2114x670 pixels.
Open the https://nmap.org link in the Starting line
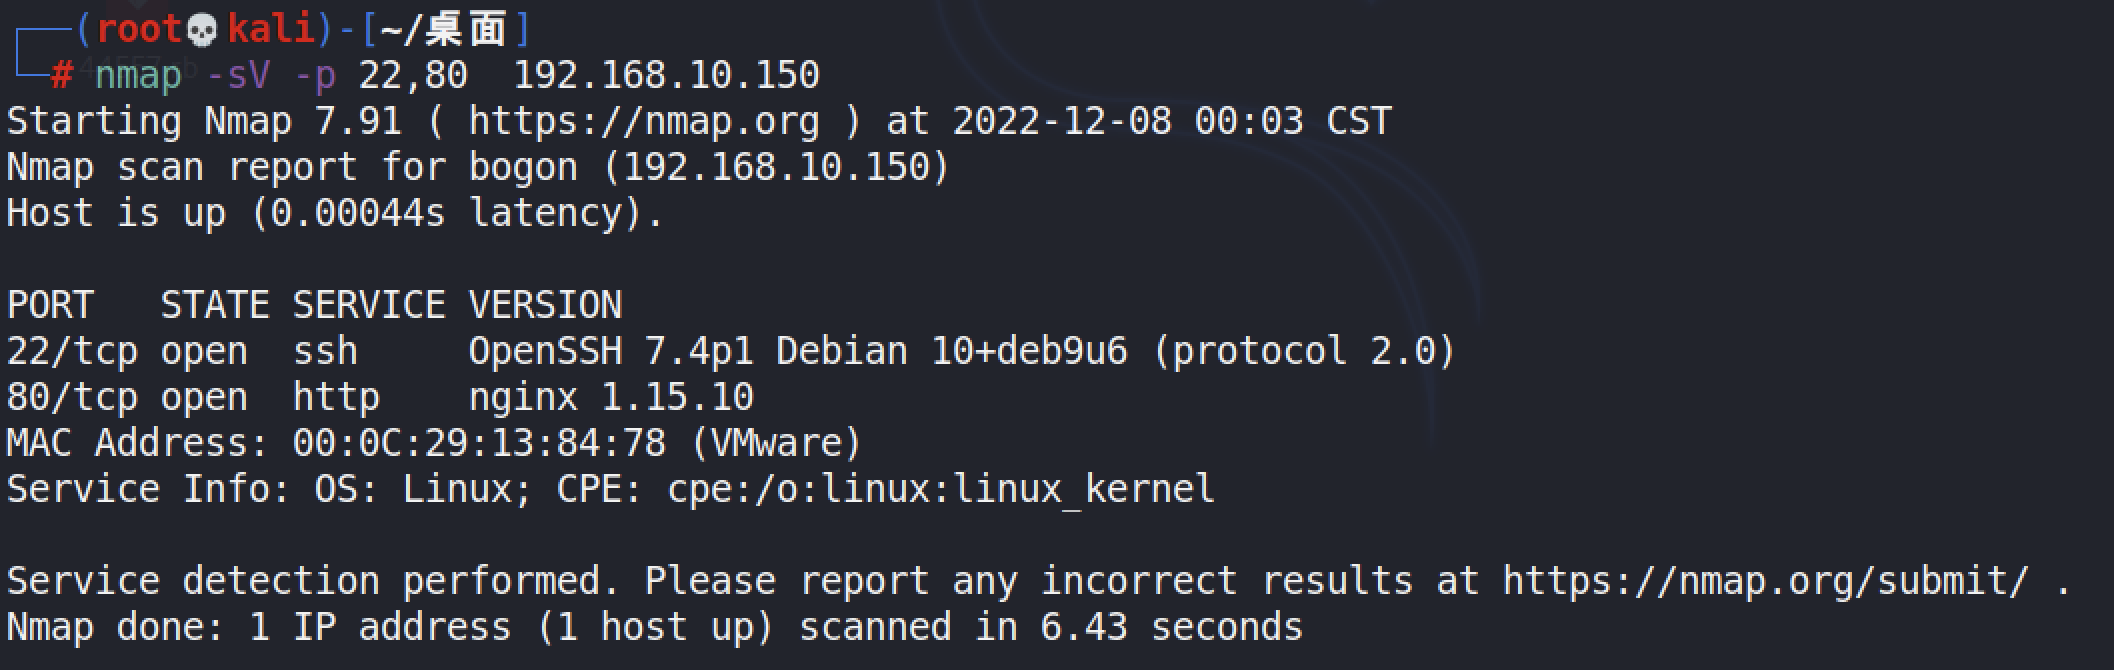point(643,121)
